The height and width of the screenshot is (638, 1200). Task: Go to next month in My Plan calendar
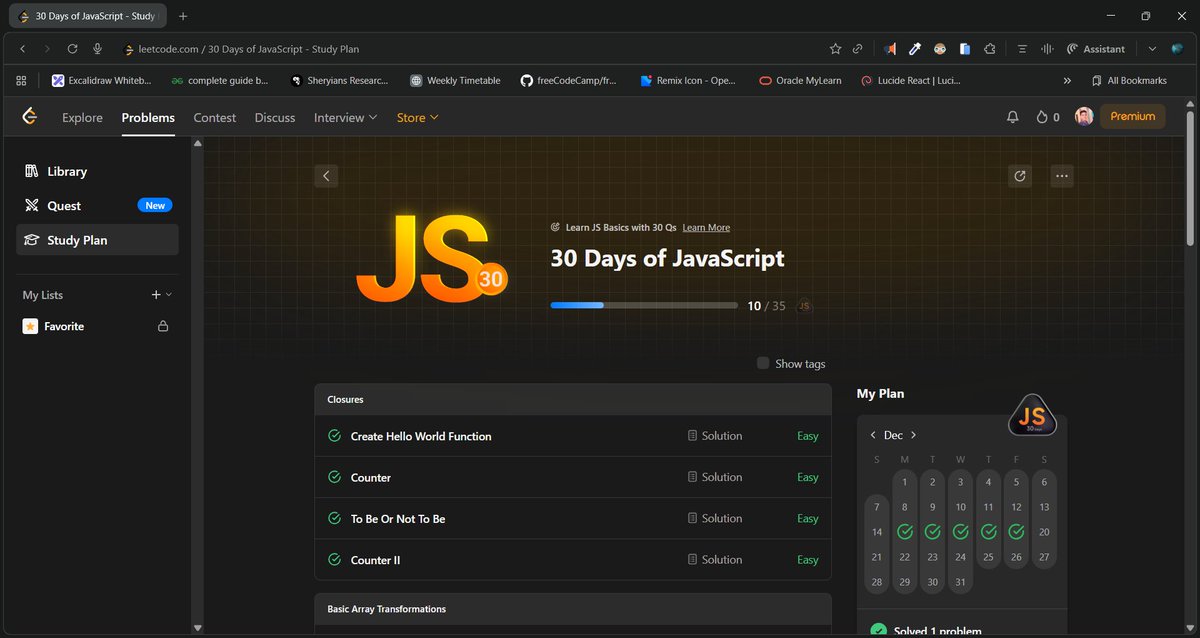(913, 435)
